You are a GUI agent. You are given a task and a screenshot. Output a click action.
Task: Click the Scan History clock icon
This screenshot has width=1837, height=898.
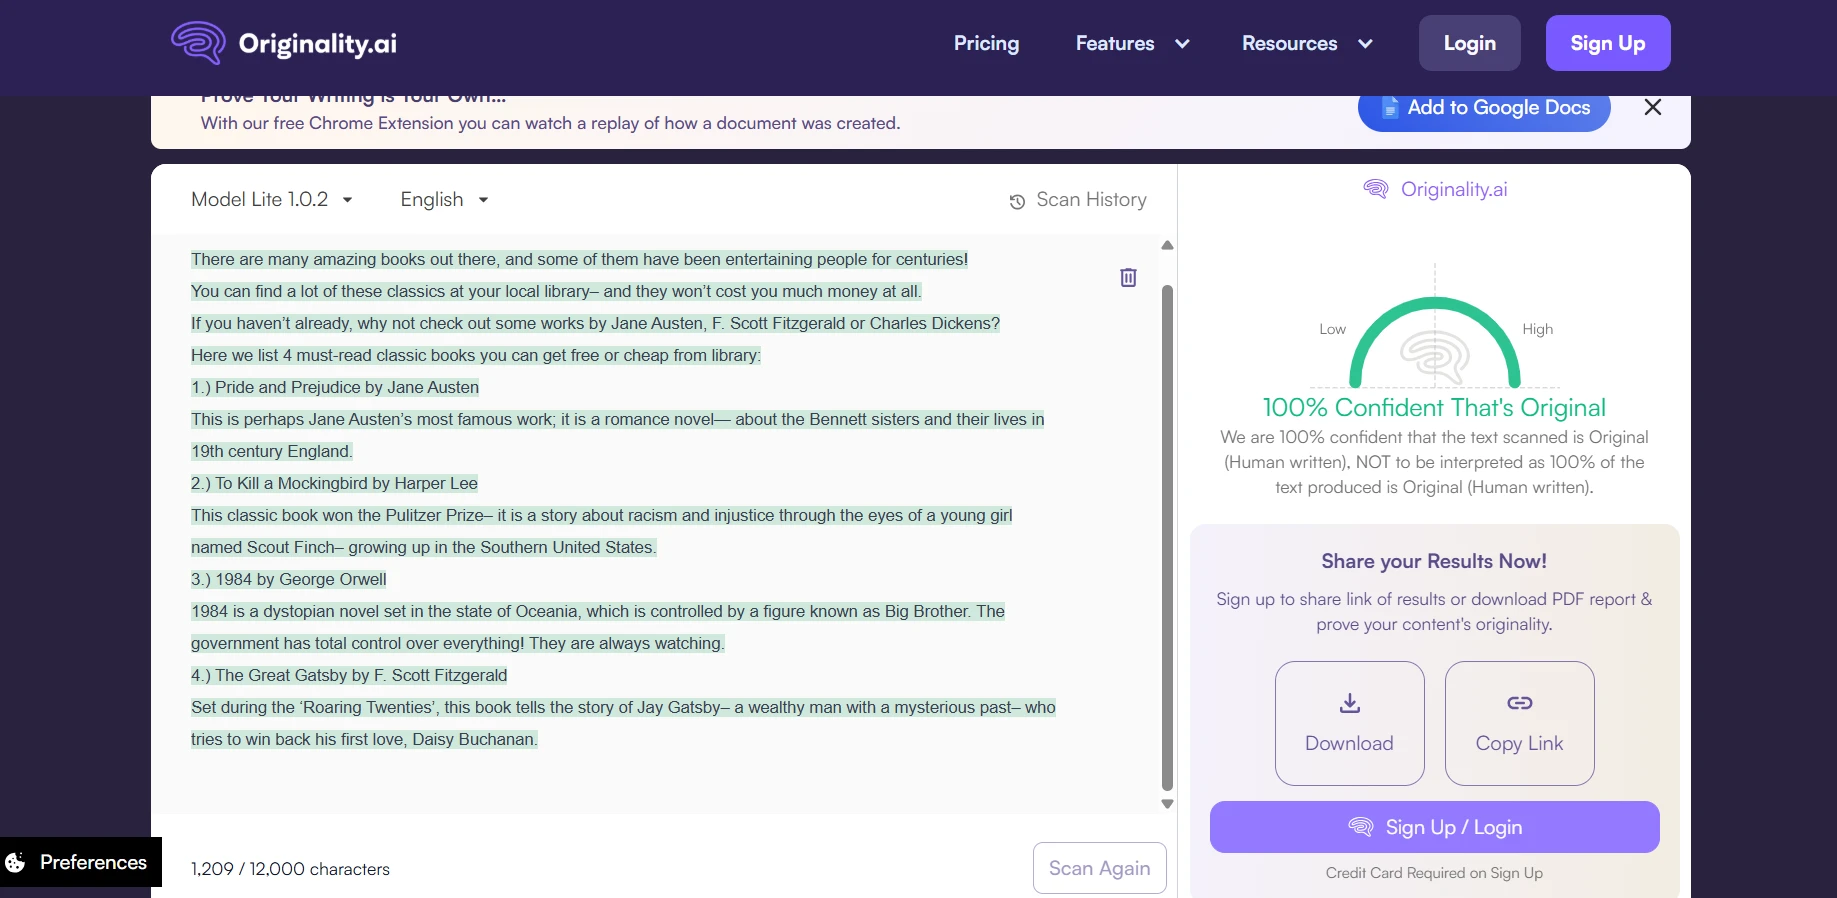click(1017, 202)
